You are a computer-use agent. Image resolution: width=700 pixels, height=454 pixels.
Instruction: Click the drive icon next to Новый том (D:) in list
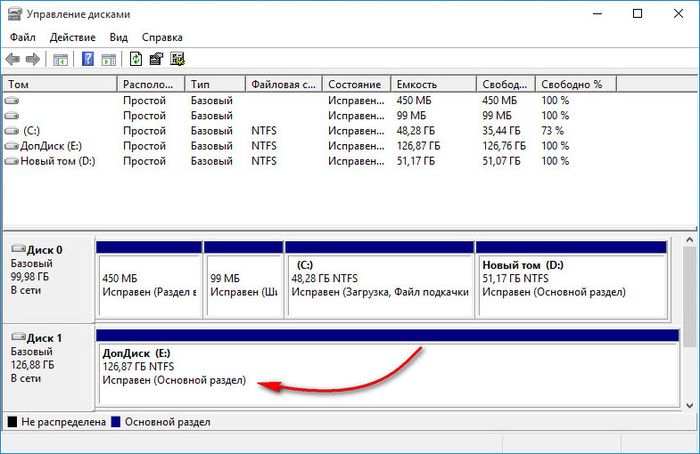pos(12,161)
